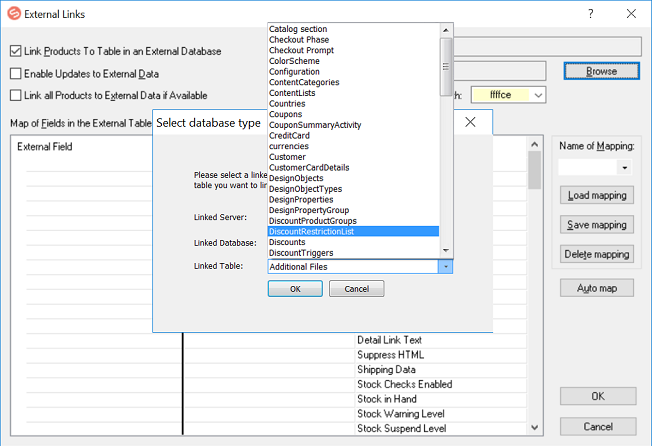Select Coupons from the dropdown list

point(286,114)
